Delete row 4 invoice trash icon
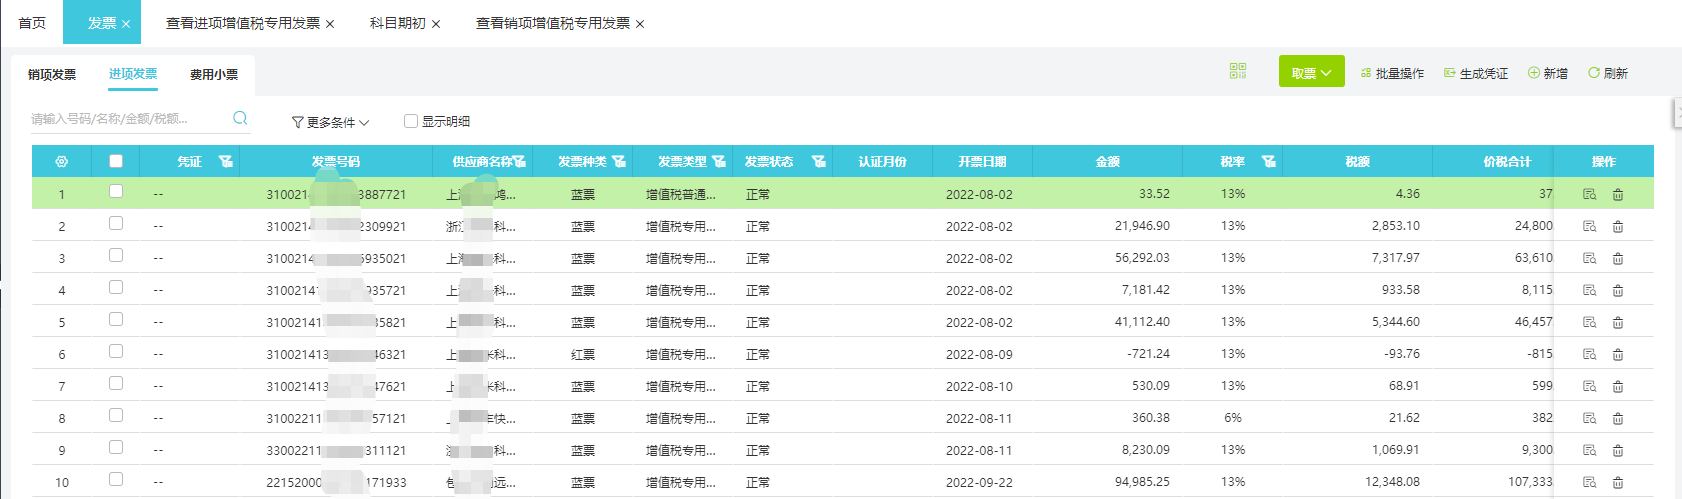The height and width of the screenshot is (499, 1682). pos(1618,290)
